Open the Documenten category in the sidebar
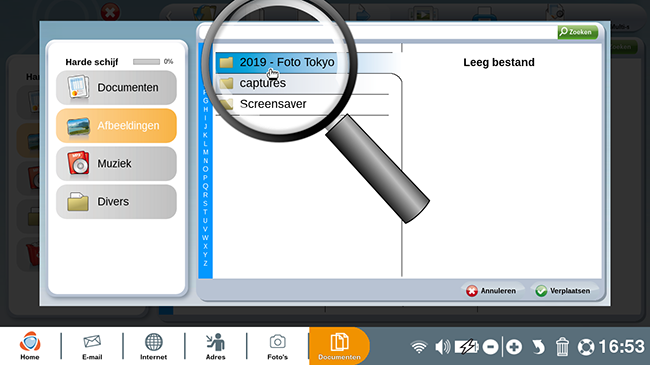Viewport: 650px width, 365px height. [x=116, y=88]
